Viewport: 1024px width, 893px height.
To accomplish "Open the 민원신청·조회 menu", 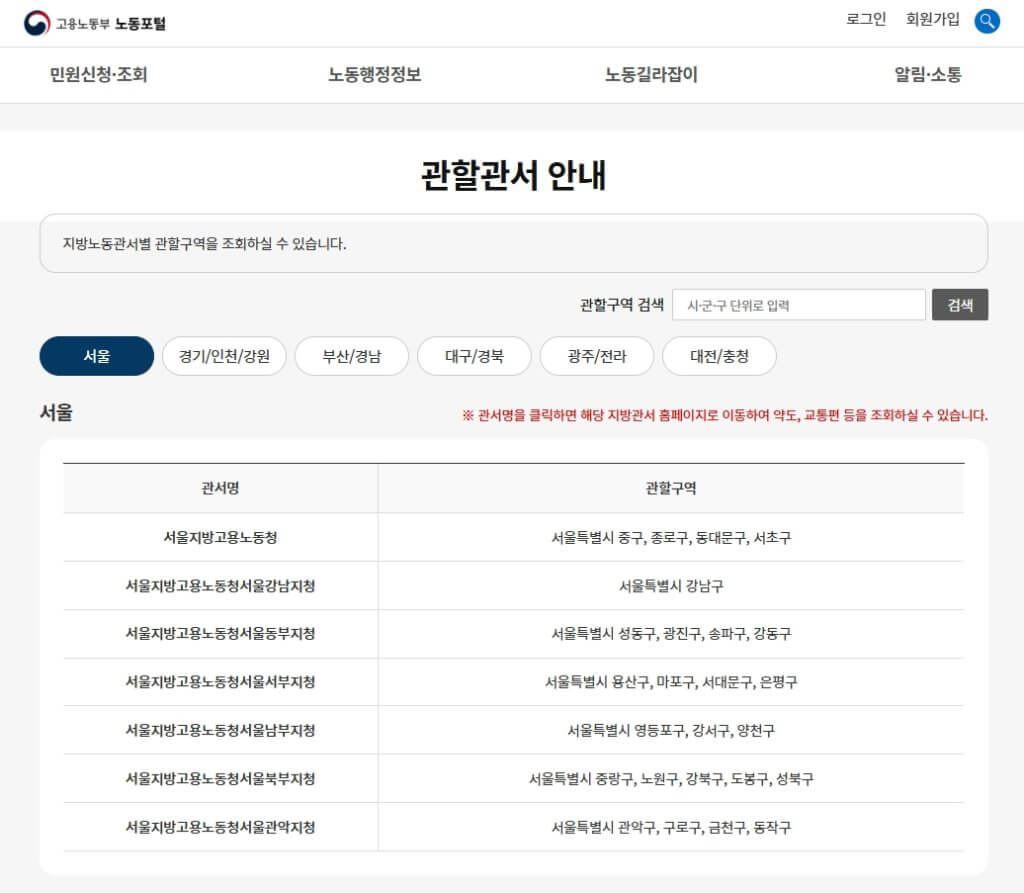I will tap(99, 74).
